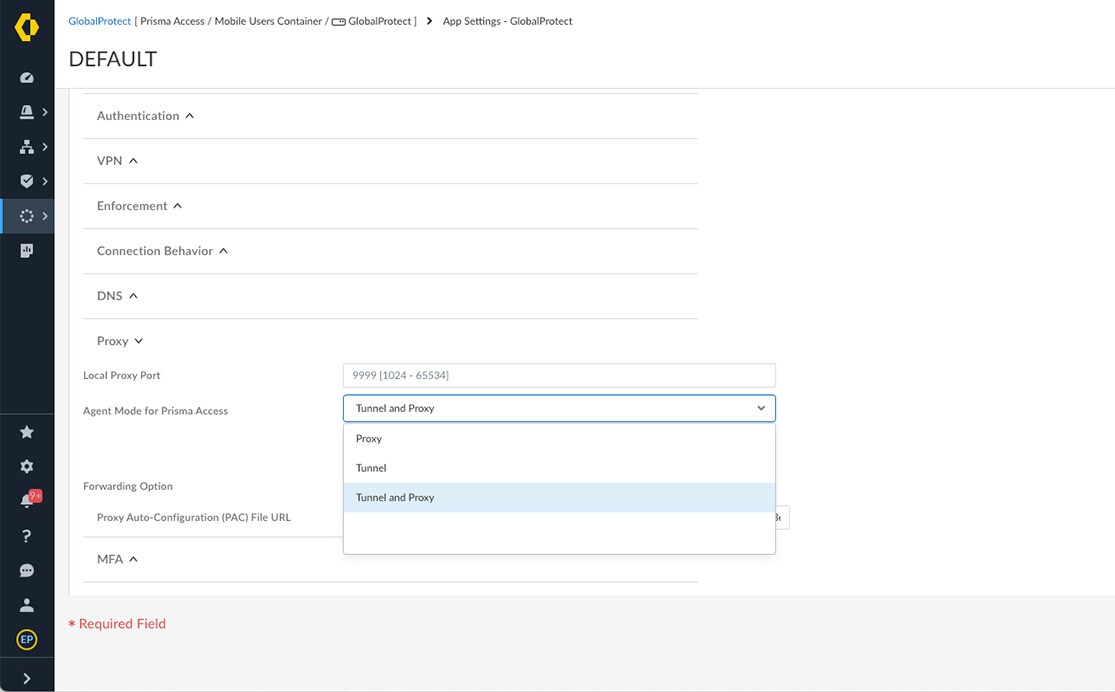Click the EP user avatar
Viewport: 1115px width, 692px height.
(x=27, y=639)
